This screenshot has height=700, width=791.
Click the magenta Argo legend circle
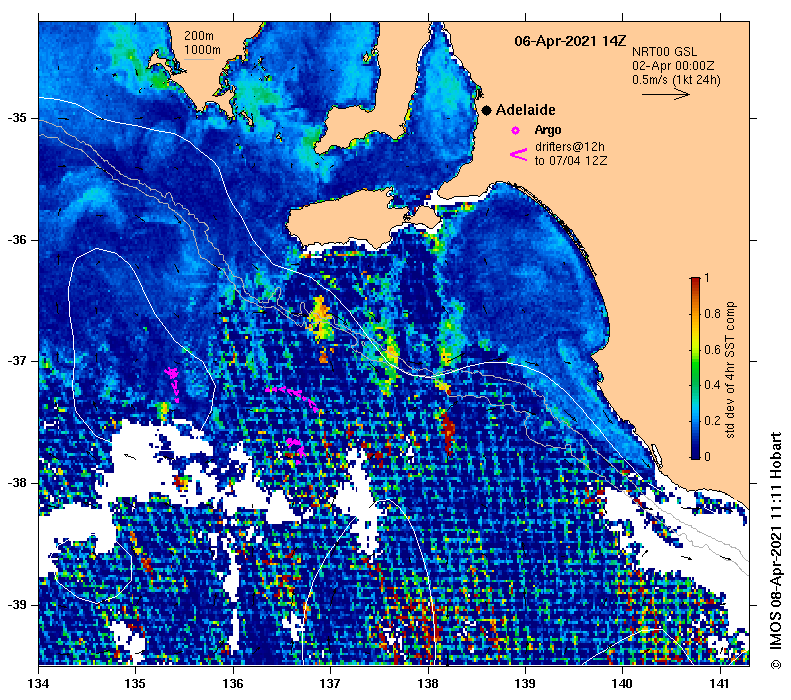point(515,131)
